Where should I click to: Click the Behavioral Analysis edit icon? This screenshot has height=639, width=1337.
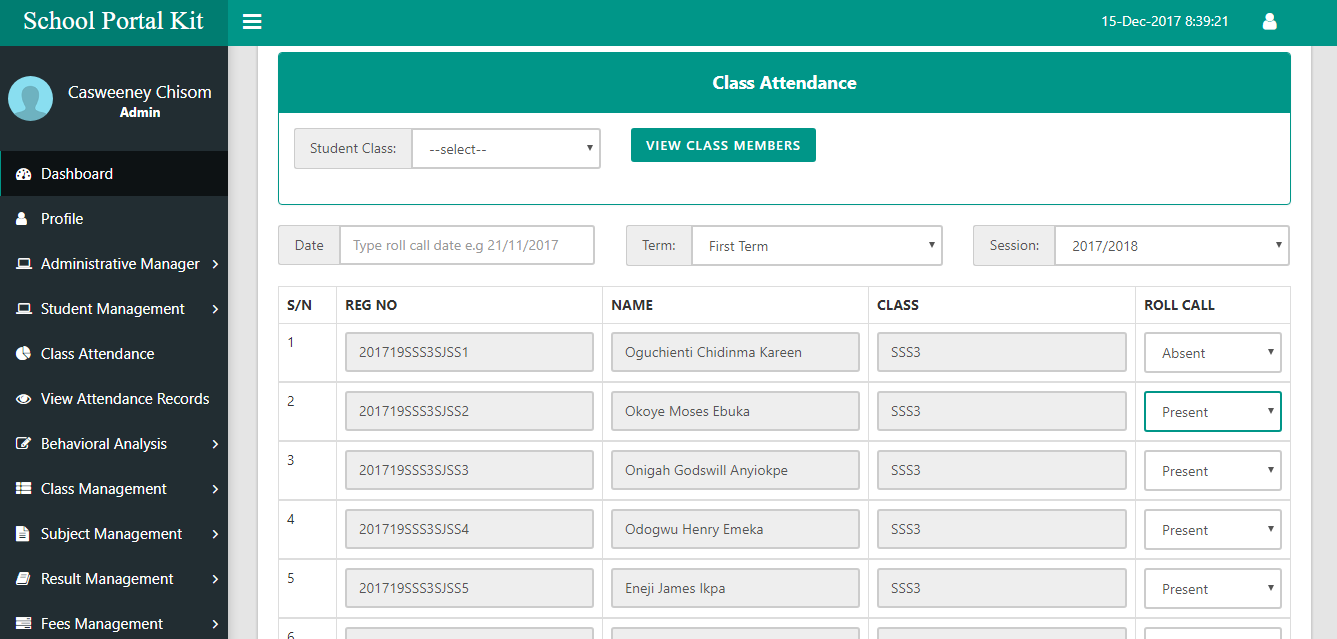tap(24, 444)
